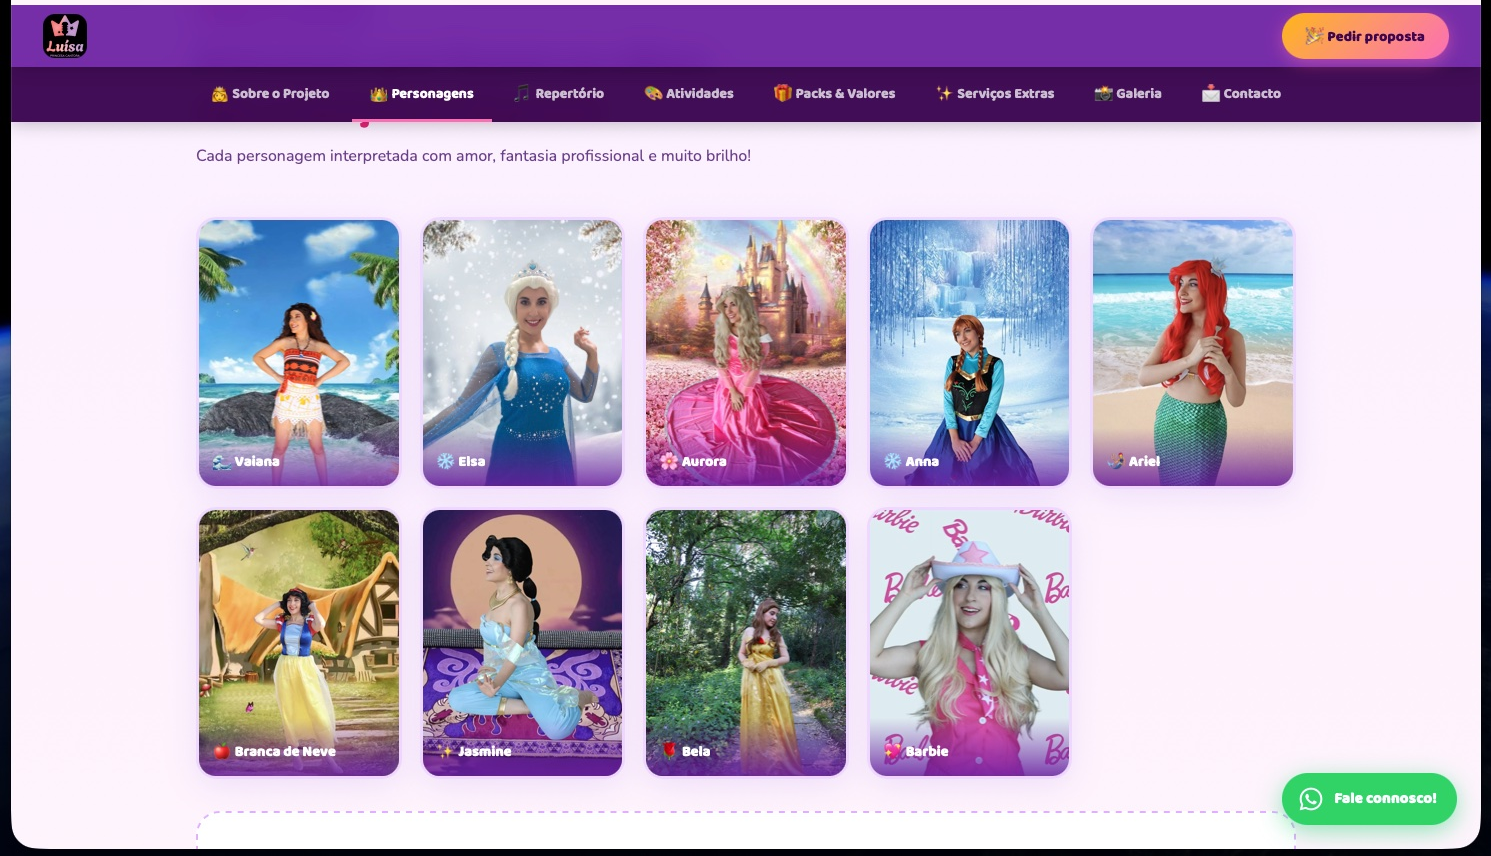Open the Contacto section
Screen dimensions: 1491x856
(x=1241, y=94)
